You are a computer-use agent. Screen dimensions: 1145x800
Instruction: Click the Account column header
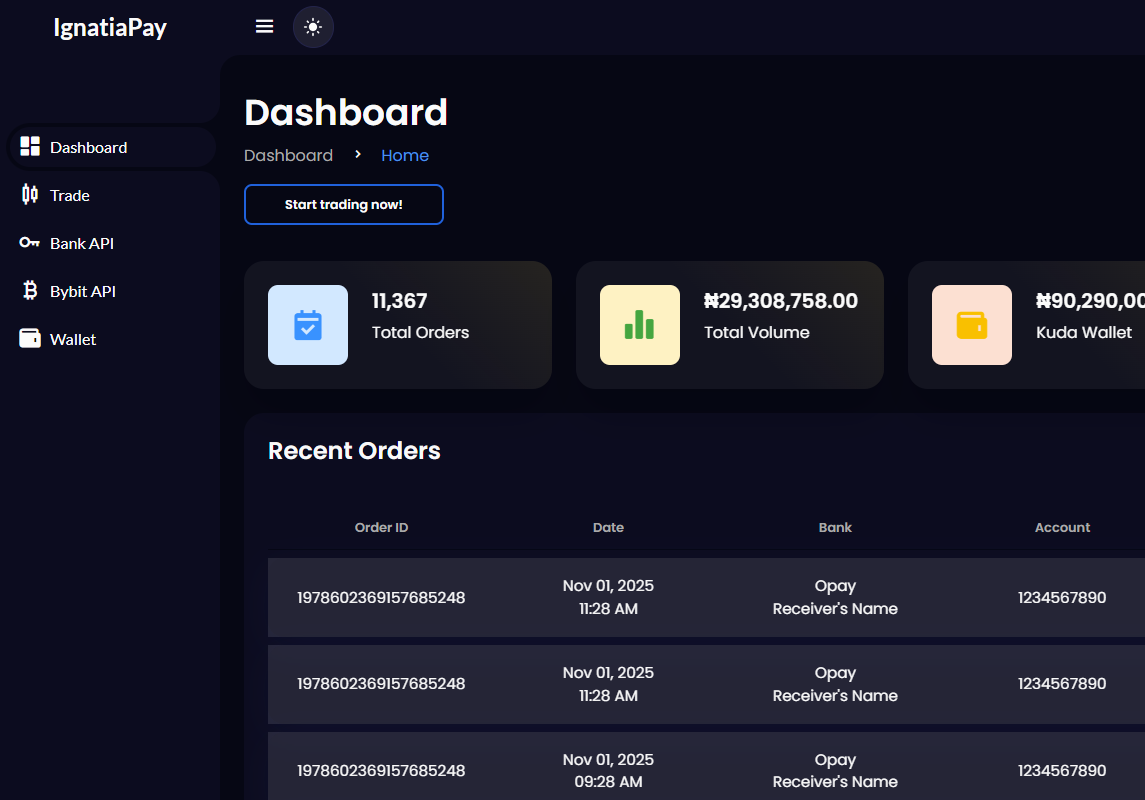(1062, 527)
